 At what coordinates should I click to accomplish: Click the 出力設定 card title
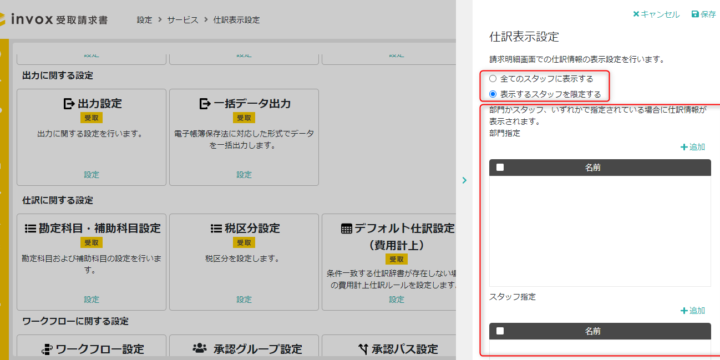pyautogui.click(x=100, y=104)
